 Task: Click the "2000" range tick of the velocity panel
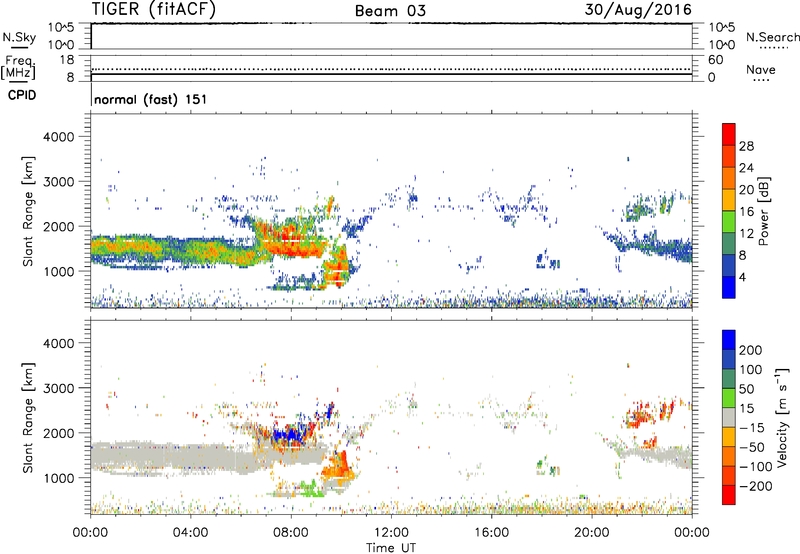58,433
